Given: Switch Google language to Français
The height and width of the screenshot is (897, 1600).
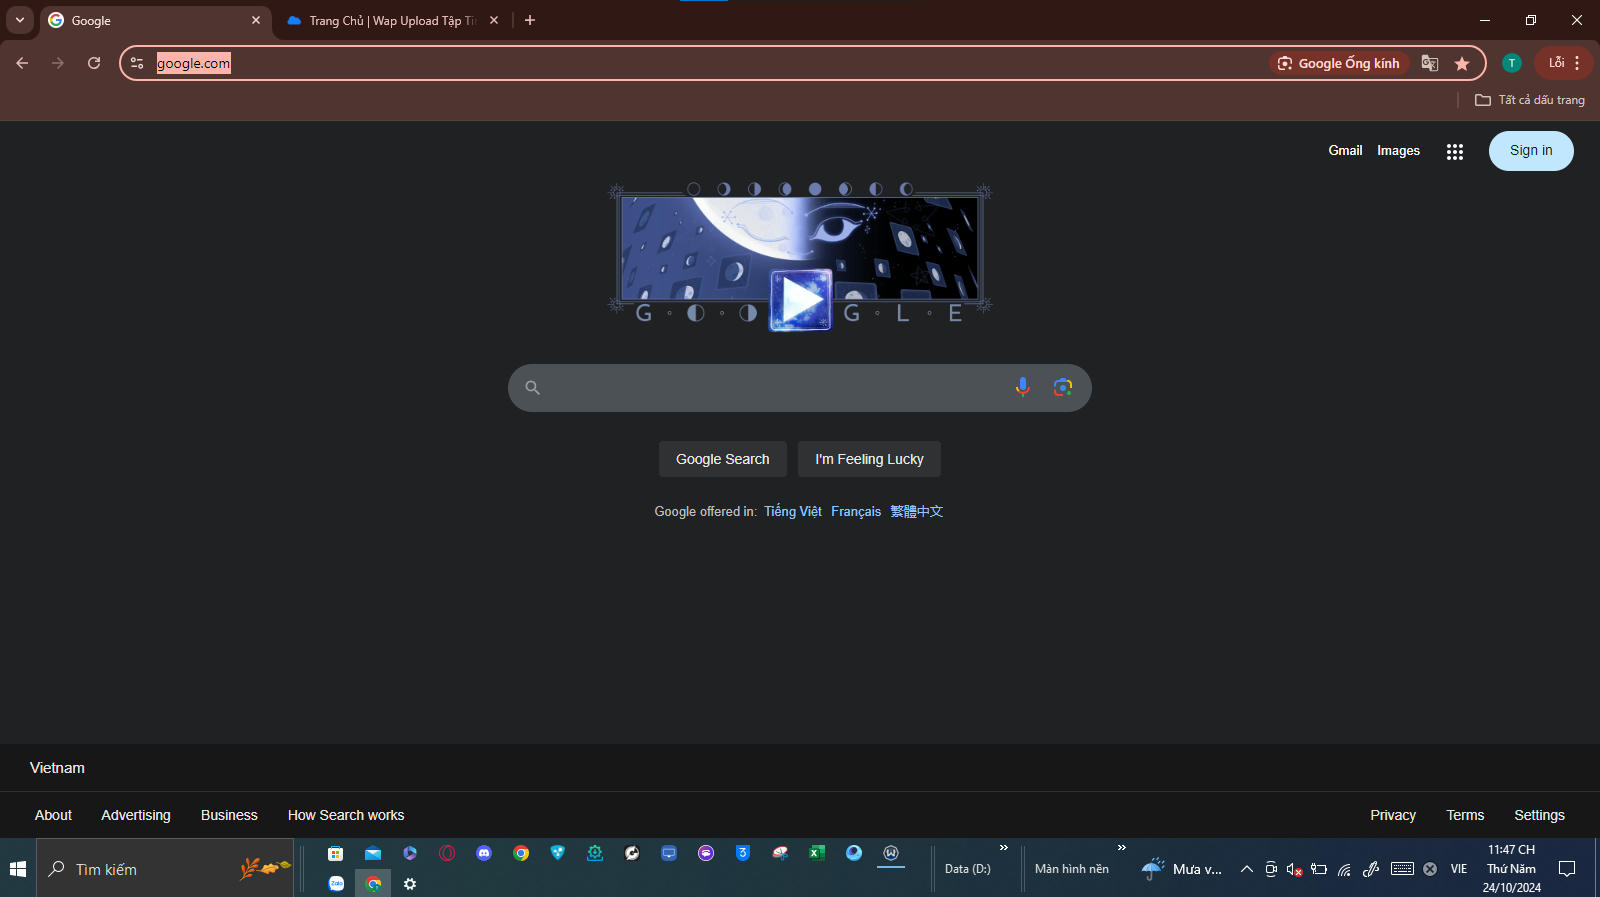Looking at the screenshot, I should click(x=856, y=511).
